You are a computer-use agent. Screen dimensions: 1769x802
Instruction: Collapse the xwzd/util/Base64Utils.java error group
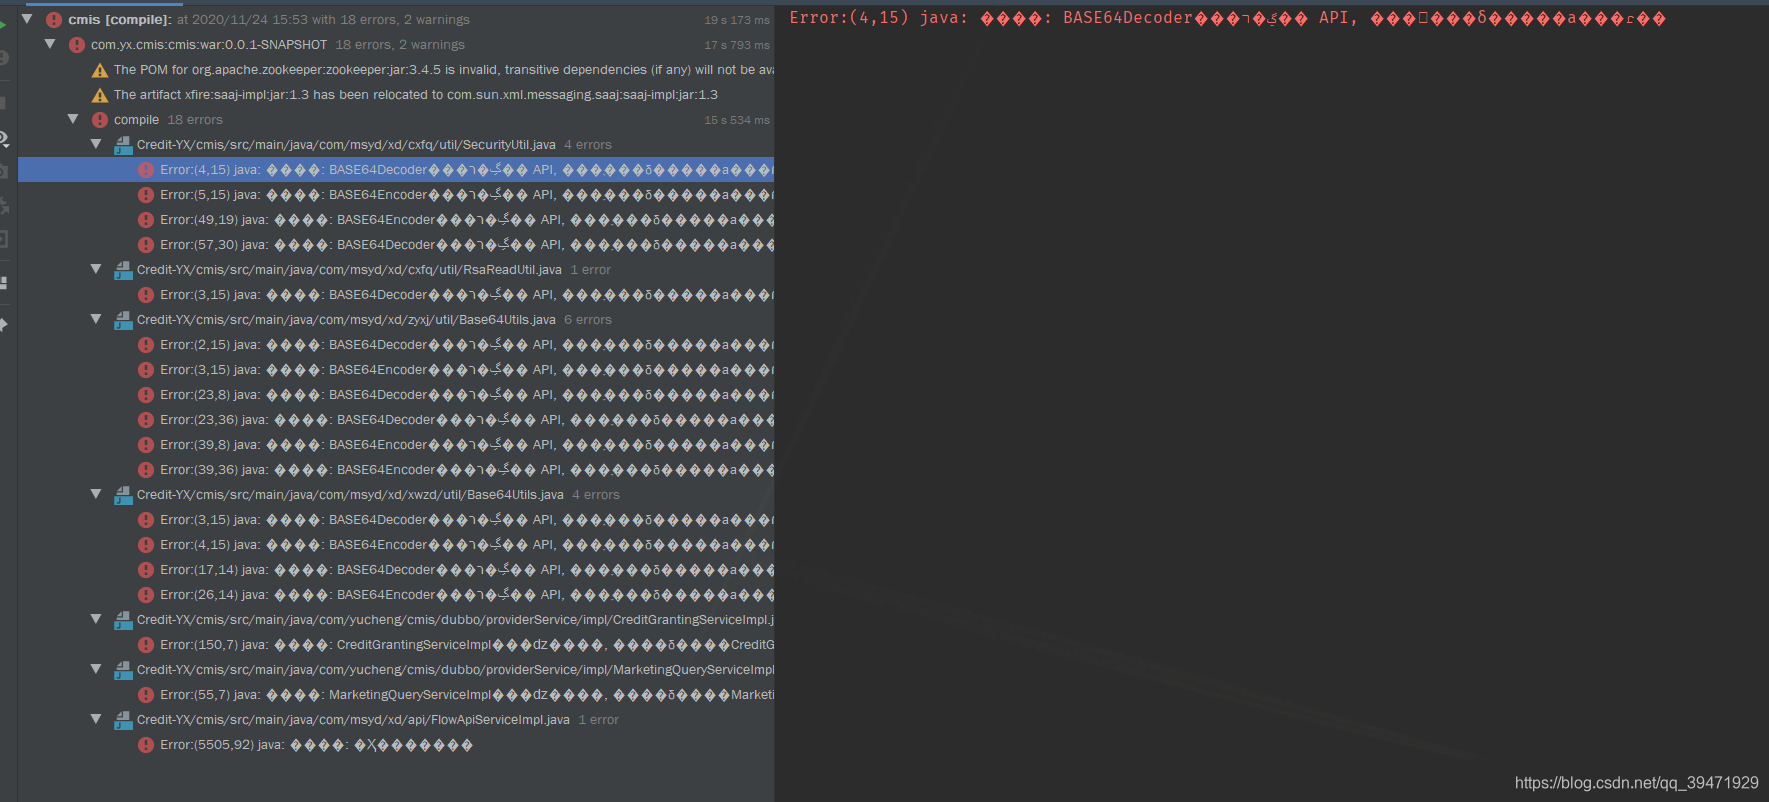pos(96,494)
